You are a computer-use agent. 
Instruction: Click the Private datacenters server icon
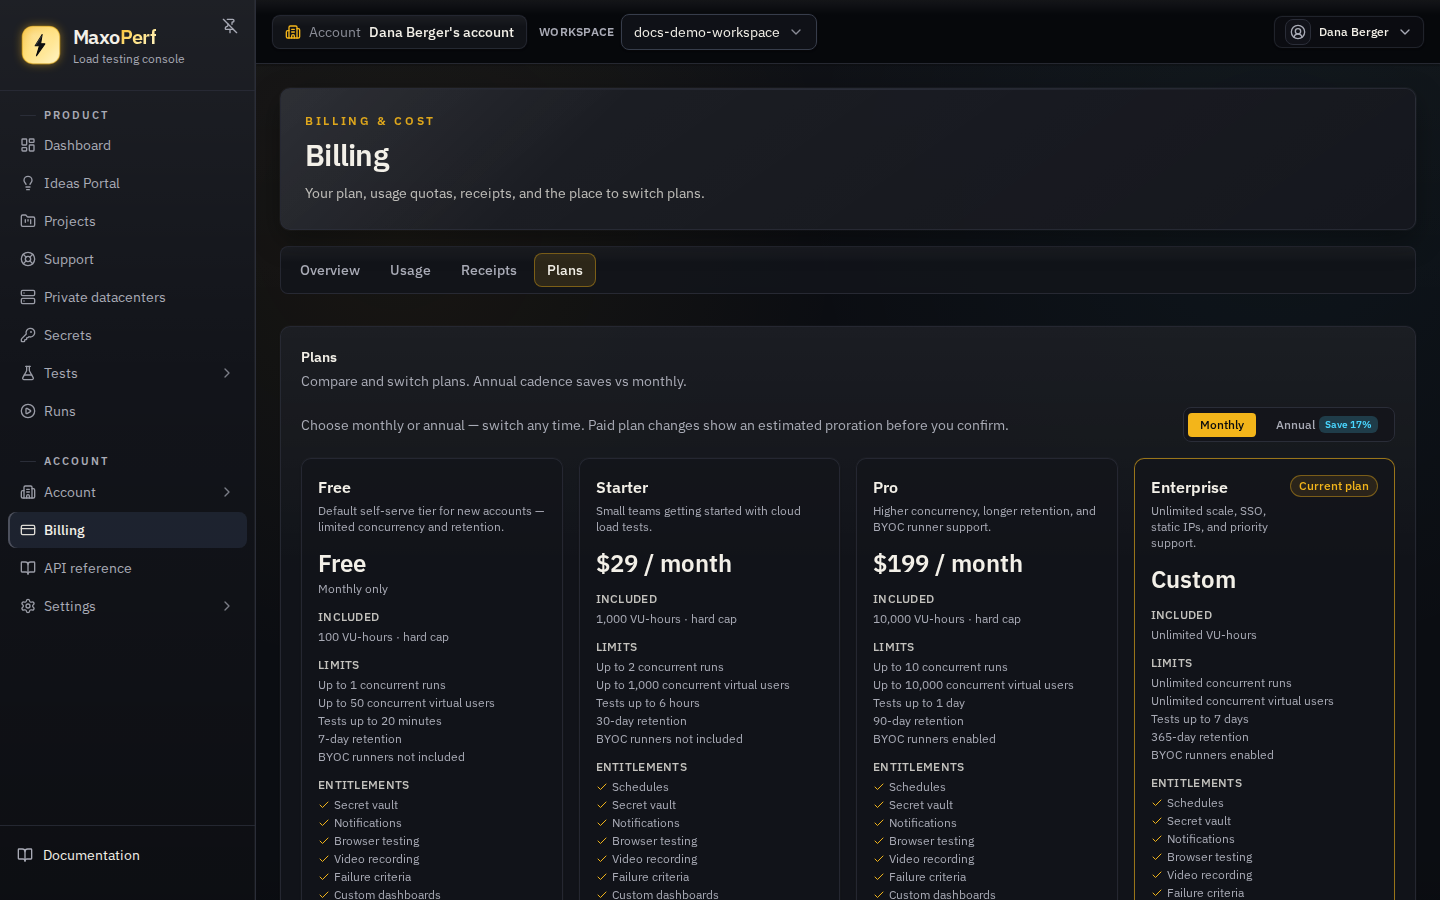click(x=28, y=297)
